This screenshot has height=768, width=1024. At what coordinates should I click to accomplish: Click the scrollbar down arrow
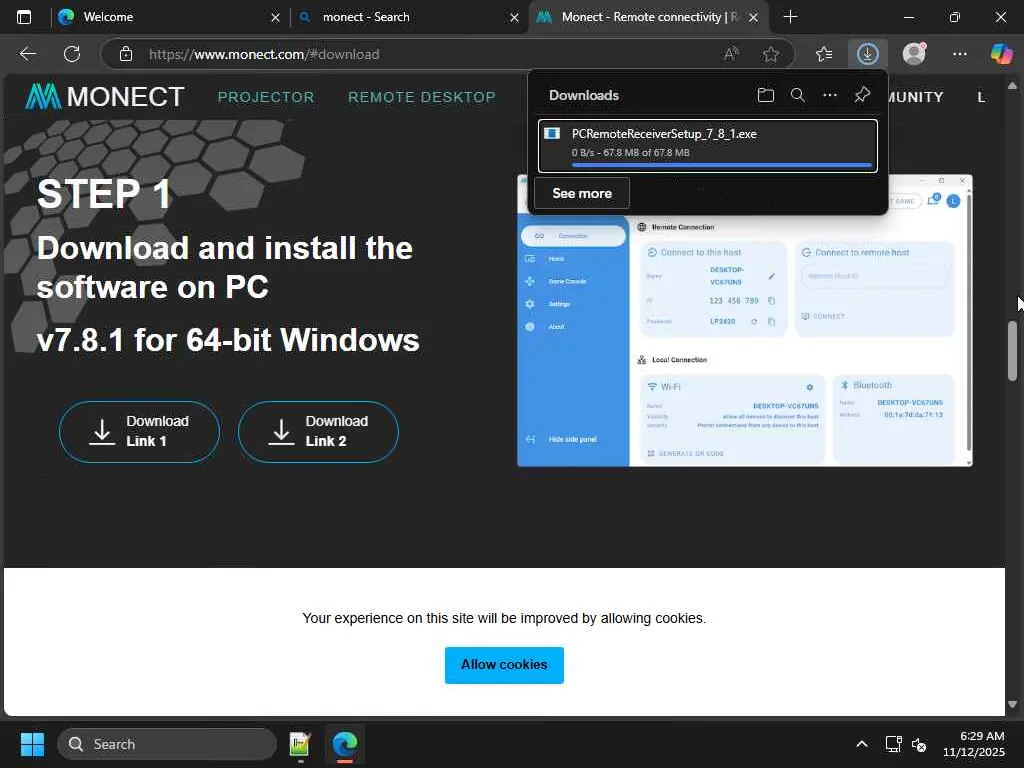[1012, 705]
